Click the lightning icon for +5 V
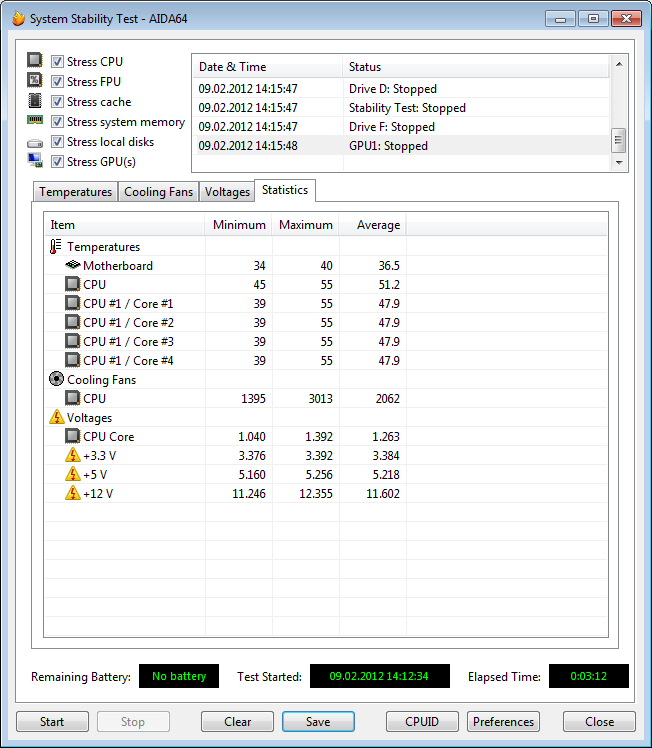 [x=72, y=474]
